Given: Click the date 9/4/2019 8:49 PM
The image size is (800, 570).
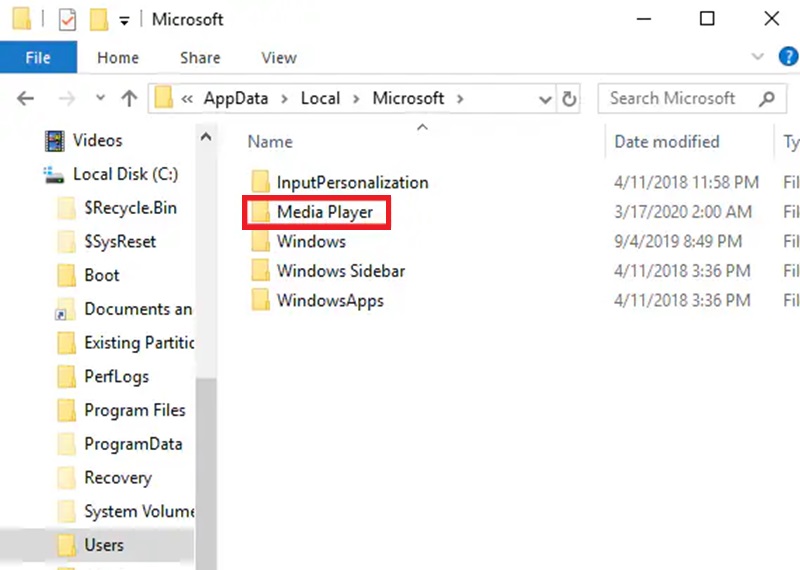Looking at the screenshot, I should [x=678, y=241].
